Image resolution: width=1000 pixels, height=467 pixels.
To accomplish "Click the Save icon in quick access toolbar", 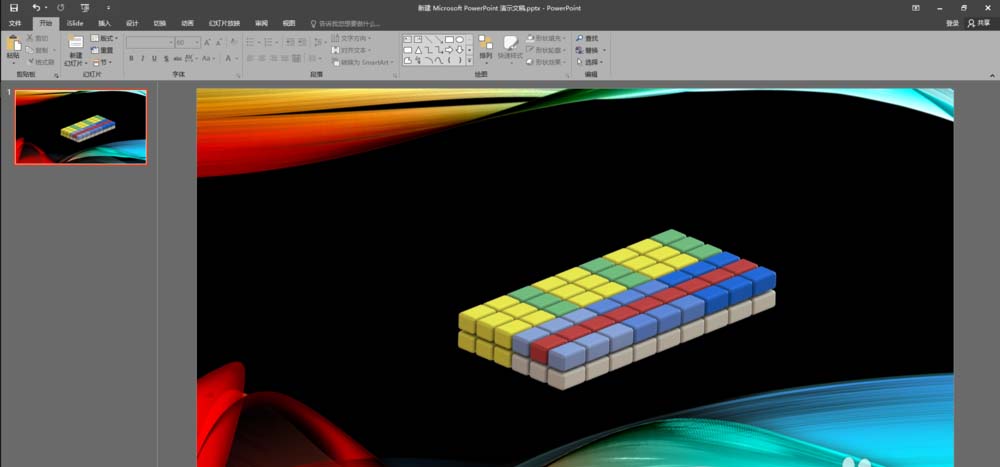I will (x=14, y=8).
